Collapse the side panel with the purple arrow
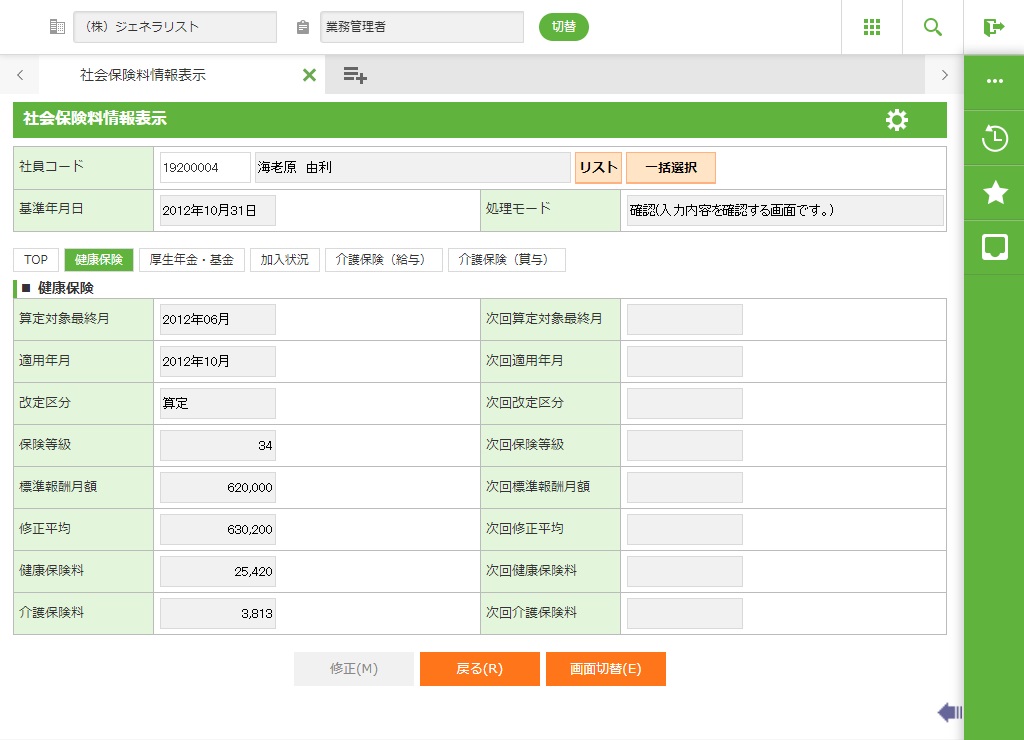Viewport: 1024px width, 740px height. coord(949,712)
